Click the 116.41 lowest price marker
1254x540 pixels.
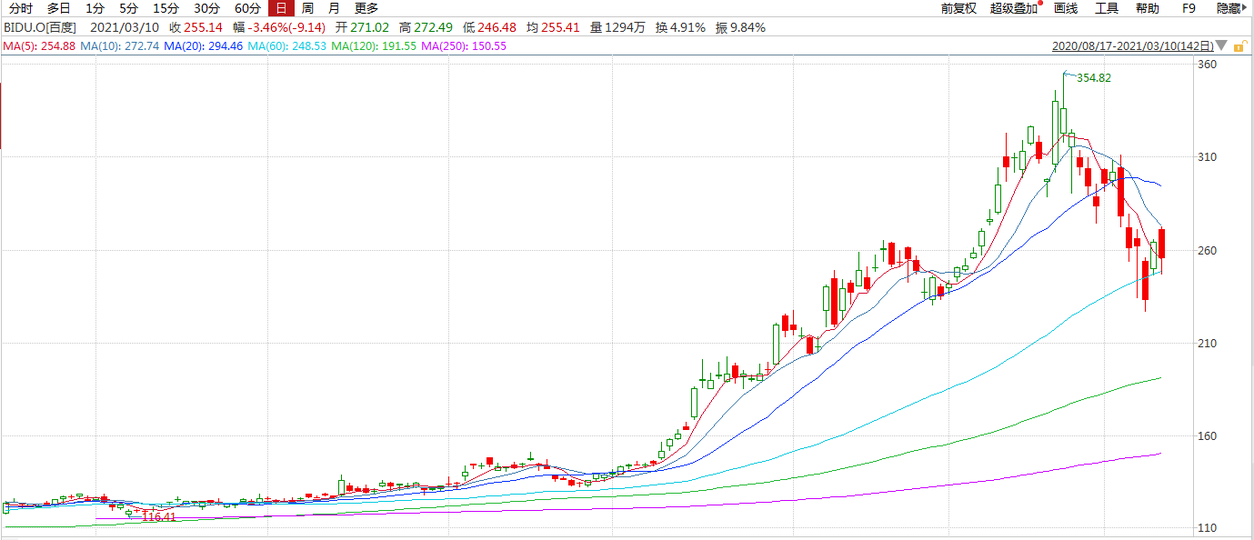158,517
